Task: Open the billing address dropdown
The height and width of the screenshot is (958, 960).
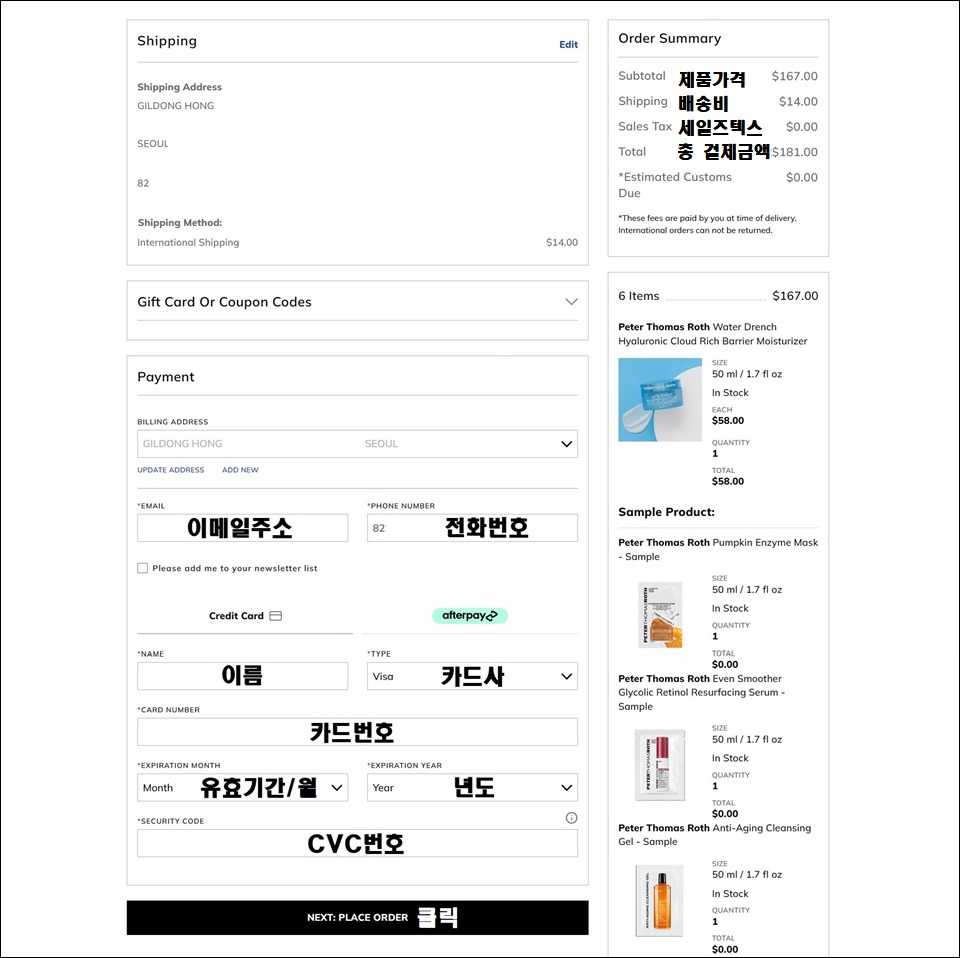Action: tap(357, 444)
